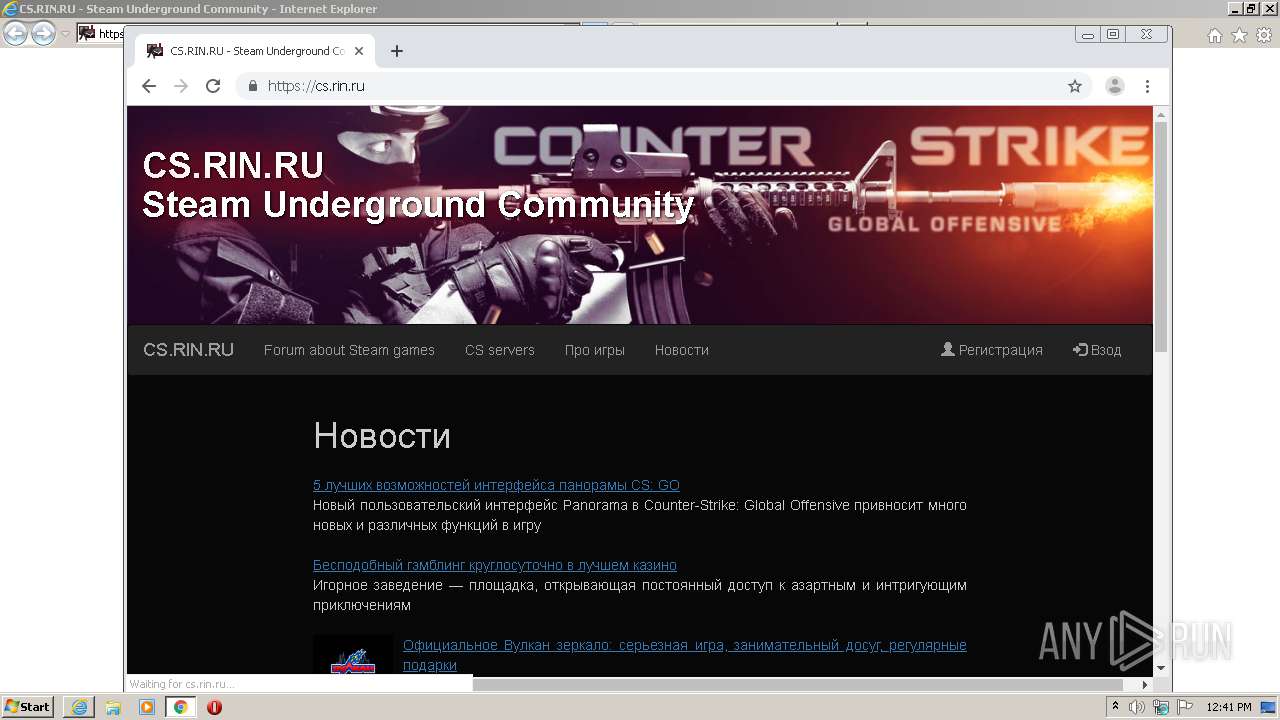
Task: Click the padlock site info icon
Action: 253,86
